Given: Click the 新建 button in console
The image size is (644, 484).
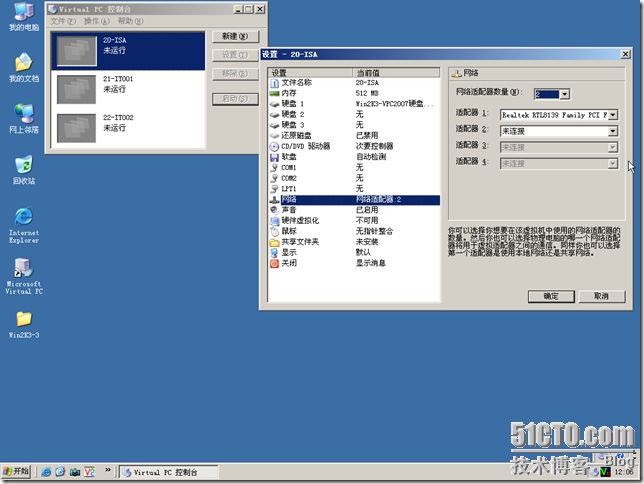Looking at the screenshot, I should [x=235, y=36].
